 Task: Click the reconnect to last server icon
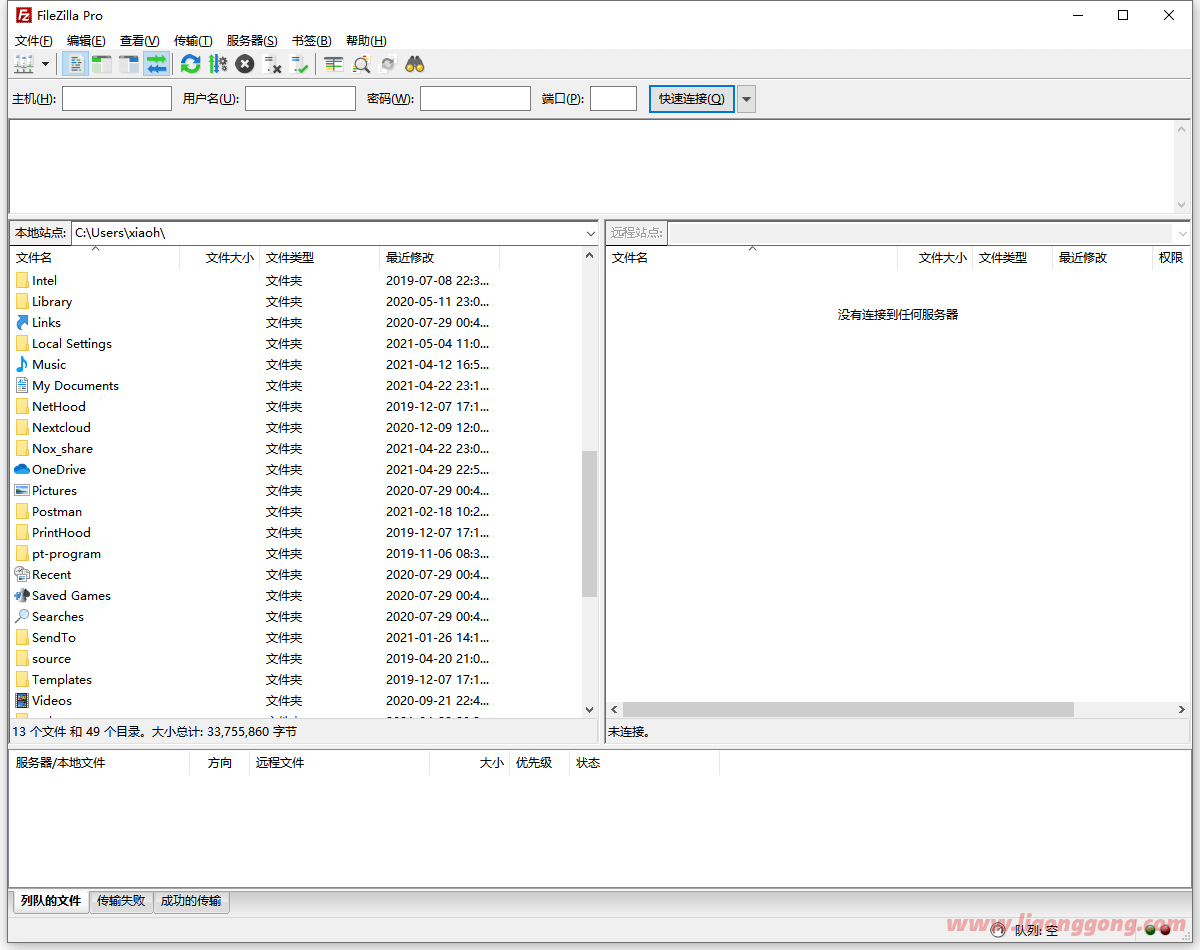coord(299,64)
